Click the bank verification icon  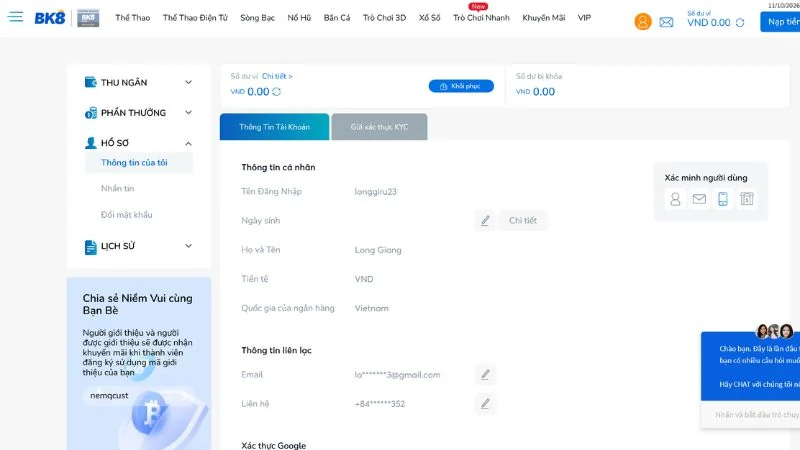coord(746,198)
